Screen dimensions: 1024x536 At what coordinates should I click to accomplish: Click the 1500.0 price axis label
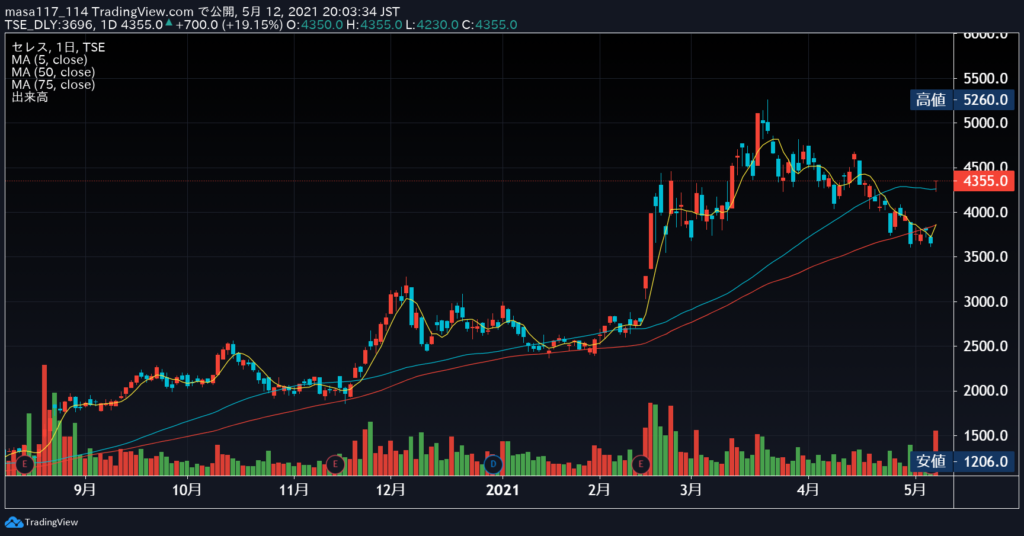tap(985, 435)
